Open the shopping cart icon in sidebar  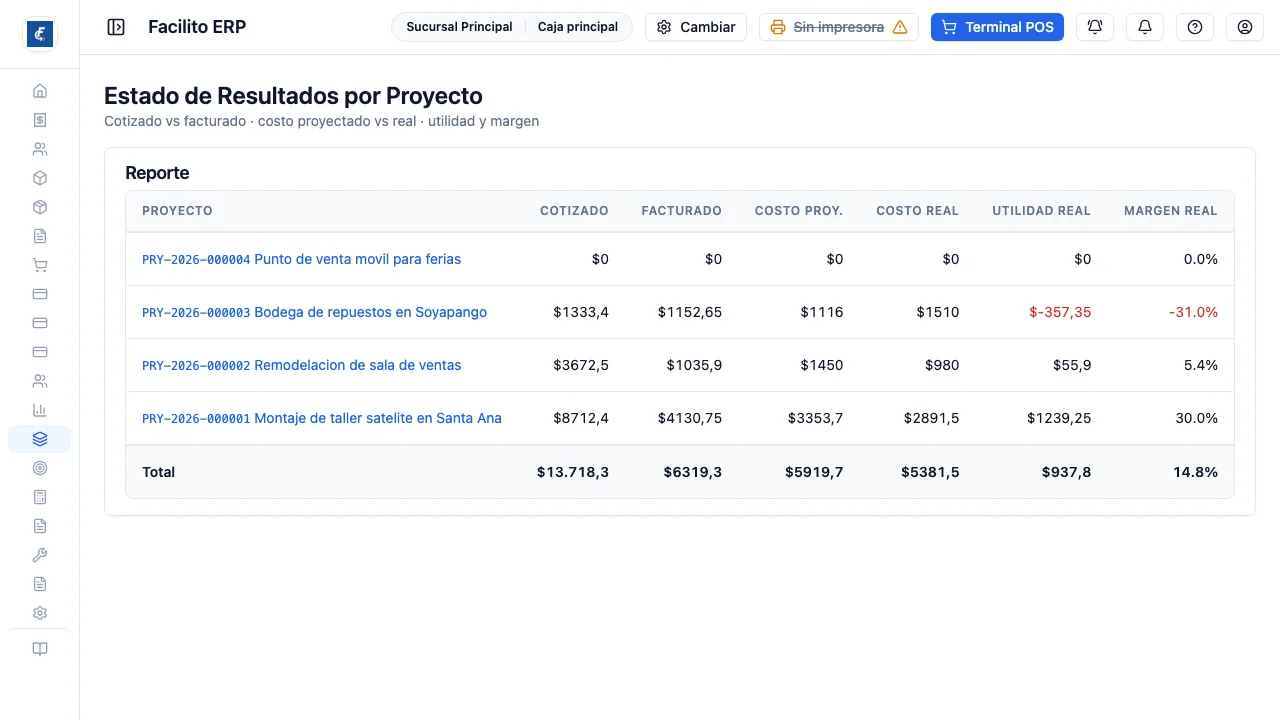40,265
